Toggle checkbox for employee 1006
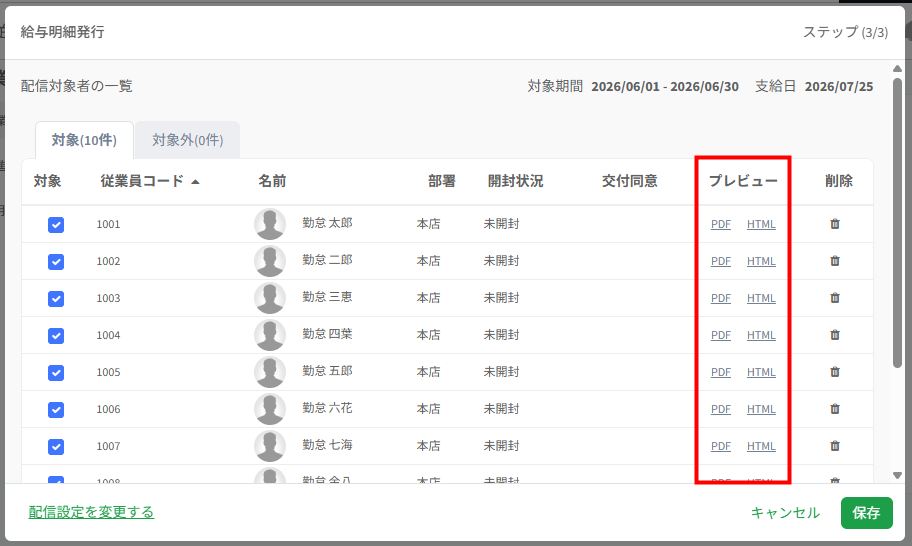Image resolution: width=912 pixels, height=546 pixels. click(56, 409)
